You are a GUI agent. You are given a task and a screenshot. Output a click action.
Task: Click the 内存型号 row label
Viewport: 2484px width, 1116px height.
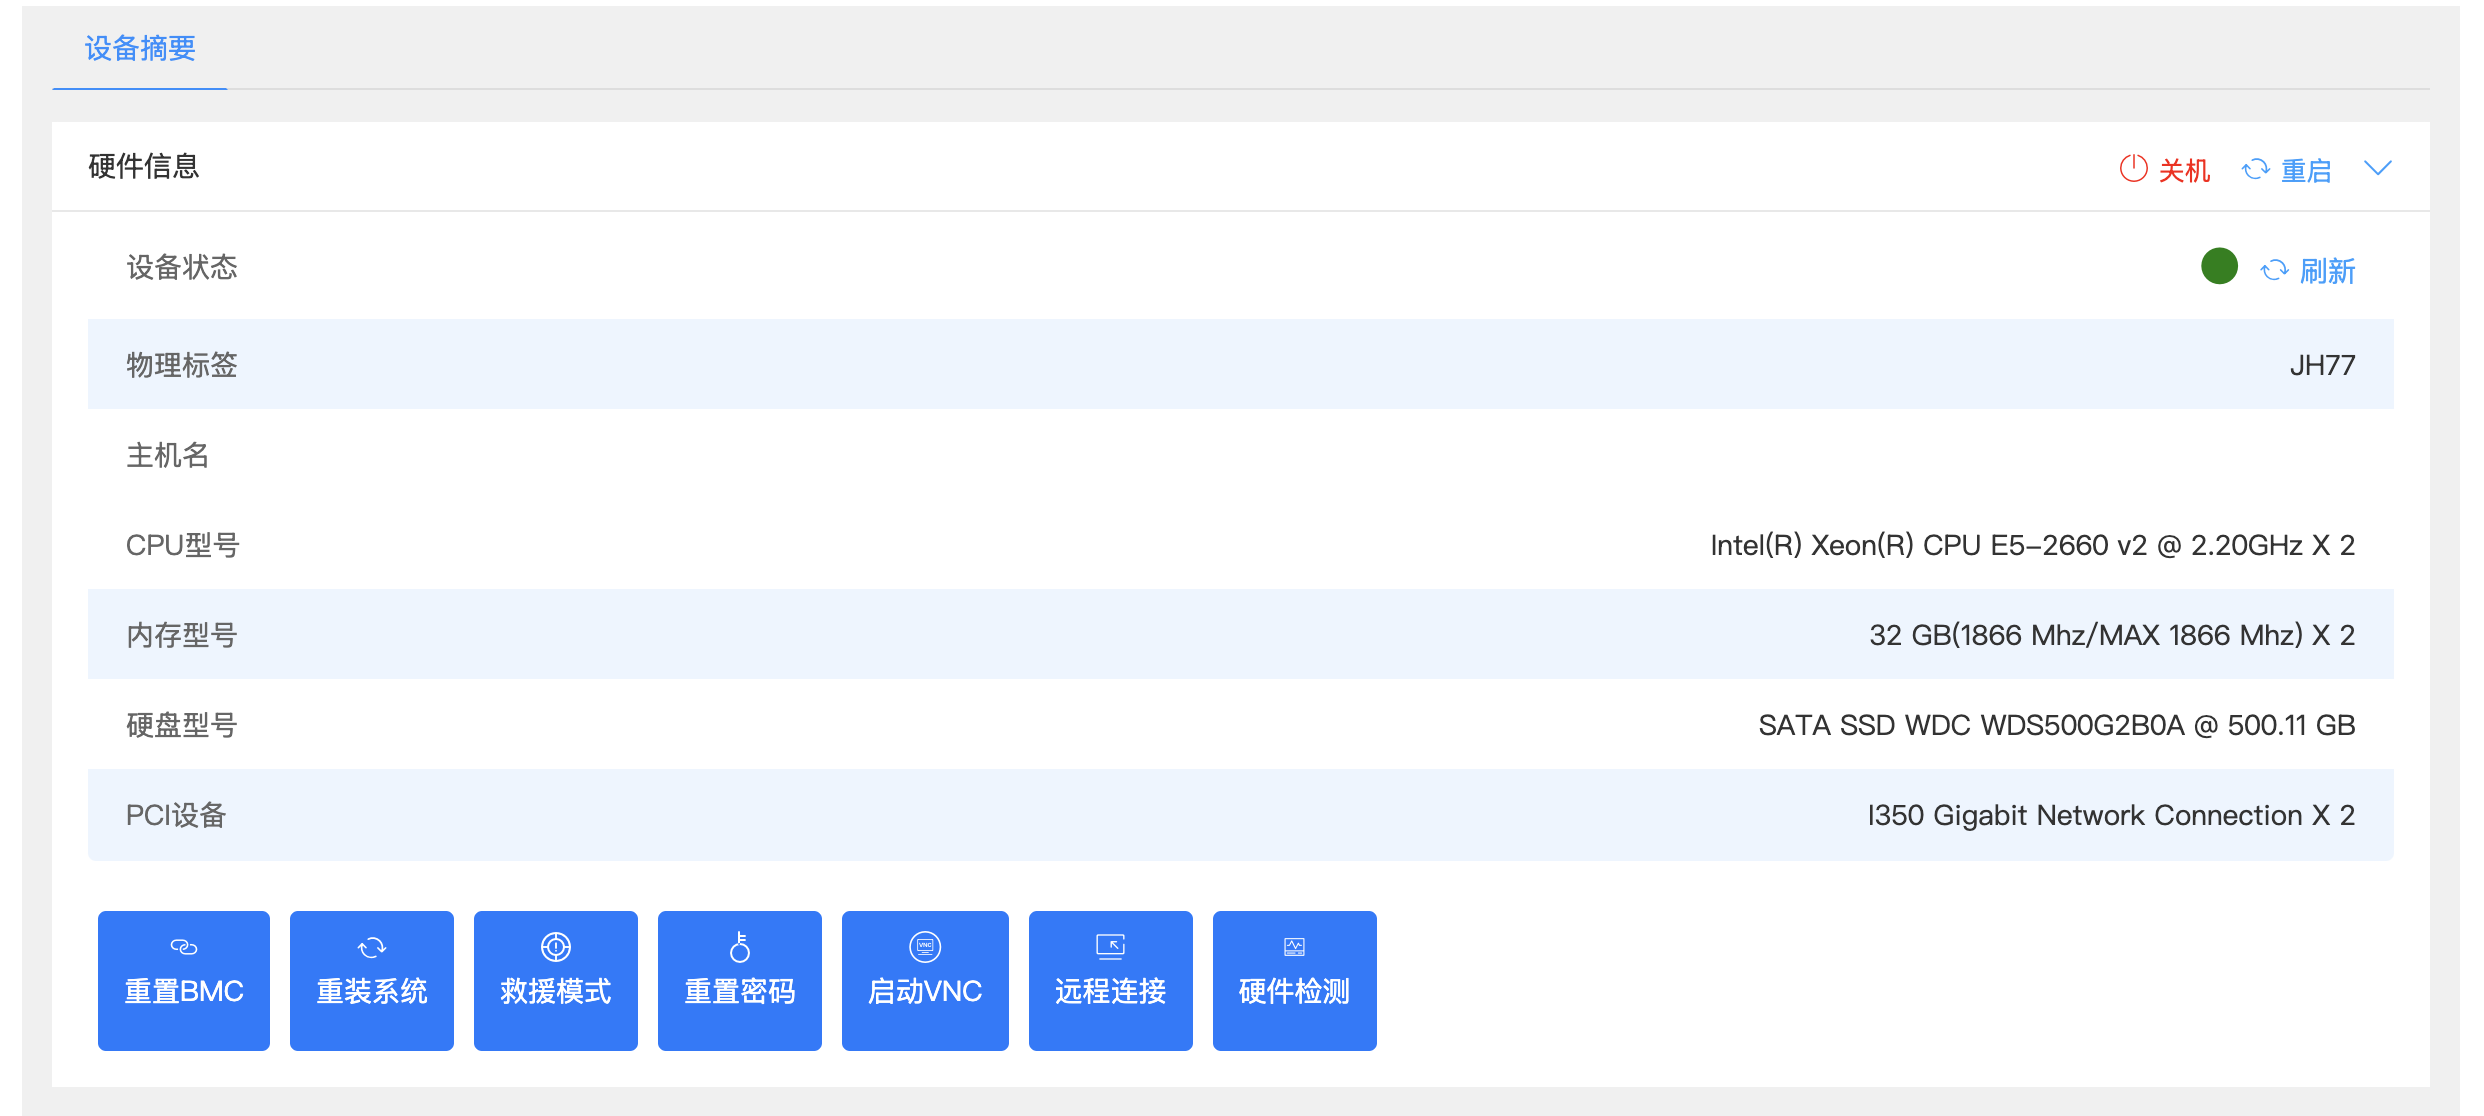[x=182, y=635]
